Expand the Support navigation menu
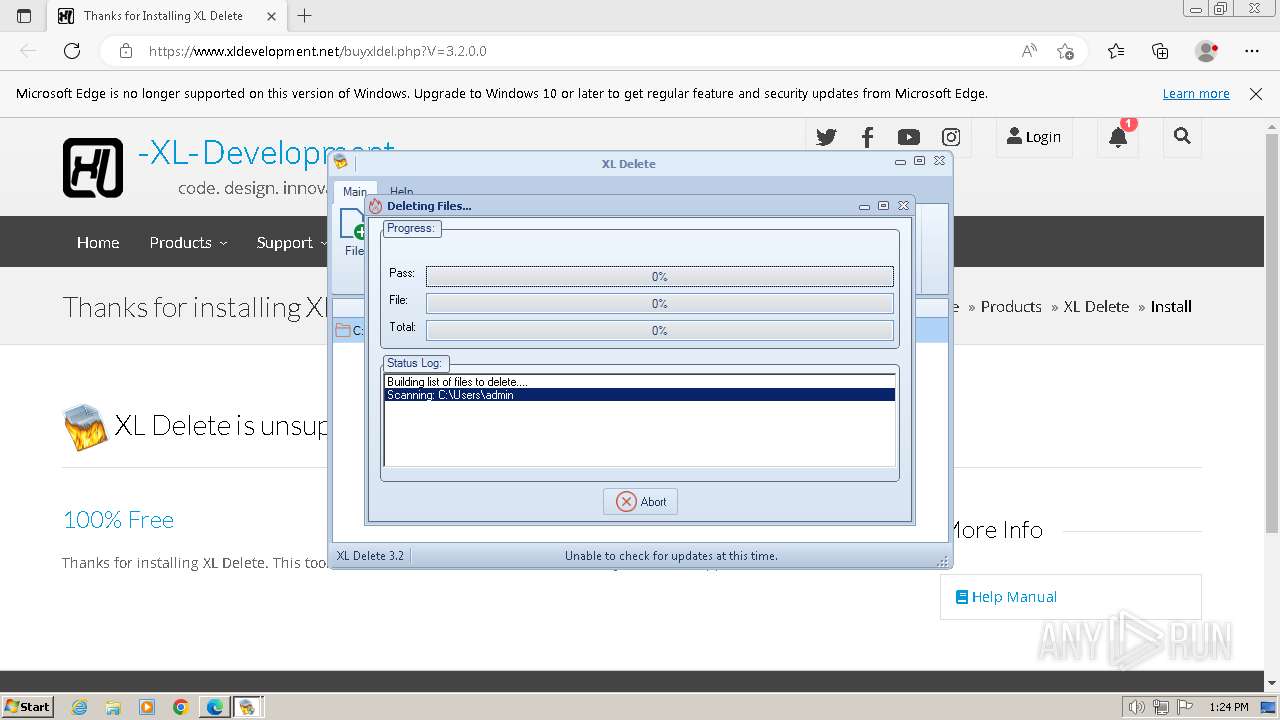The width and height of the screenshot is (1280, 720). [x=291, y=242]
